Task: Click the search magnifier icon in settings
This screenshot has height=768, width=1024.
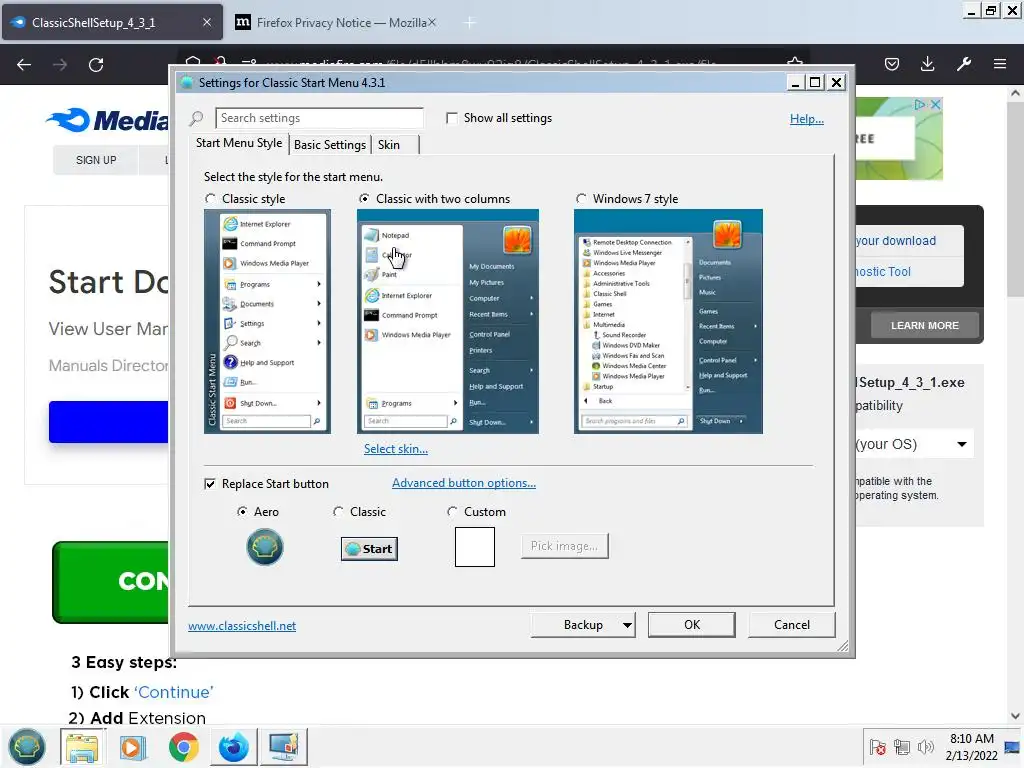Action: (196, 118)
